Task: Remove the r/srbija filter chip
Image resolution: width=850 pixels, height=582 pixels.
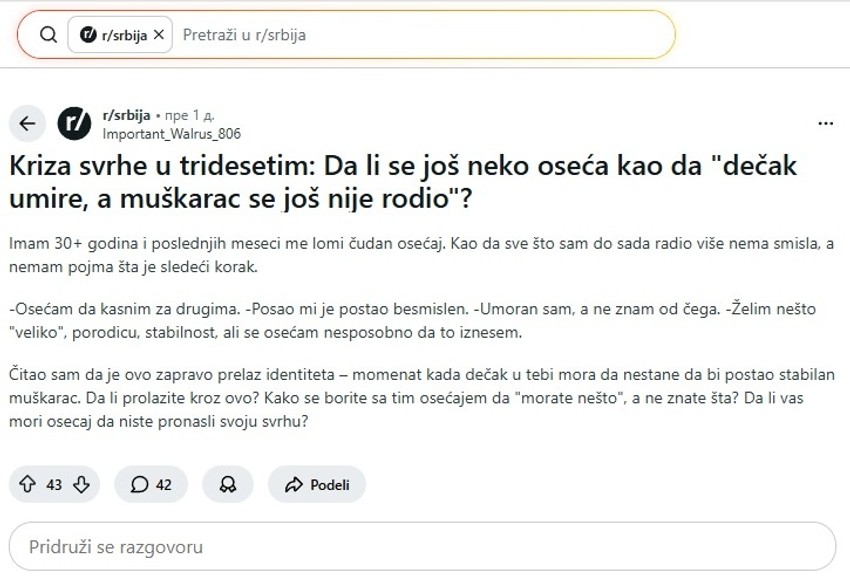Action: [x=158, y=33]
